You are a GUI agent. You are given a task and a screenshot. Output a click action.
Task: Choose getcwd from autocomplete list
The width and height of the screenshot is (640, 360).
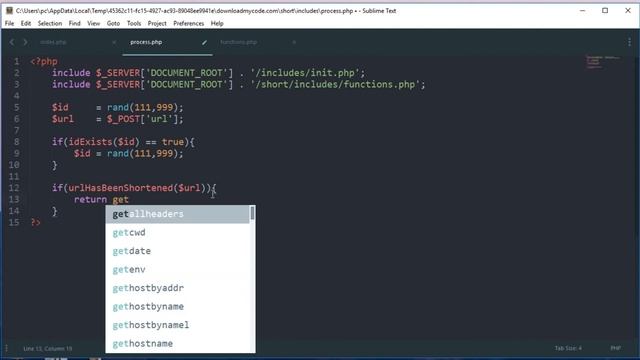click(178, 232)
